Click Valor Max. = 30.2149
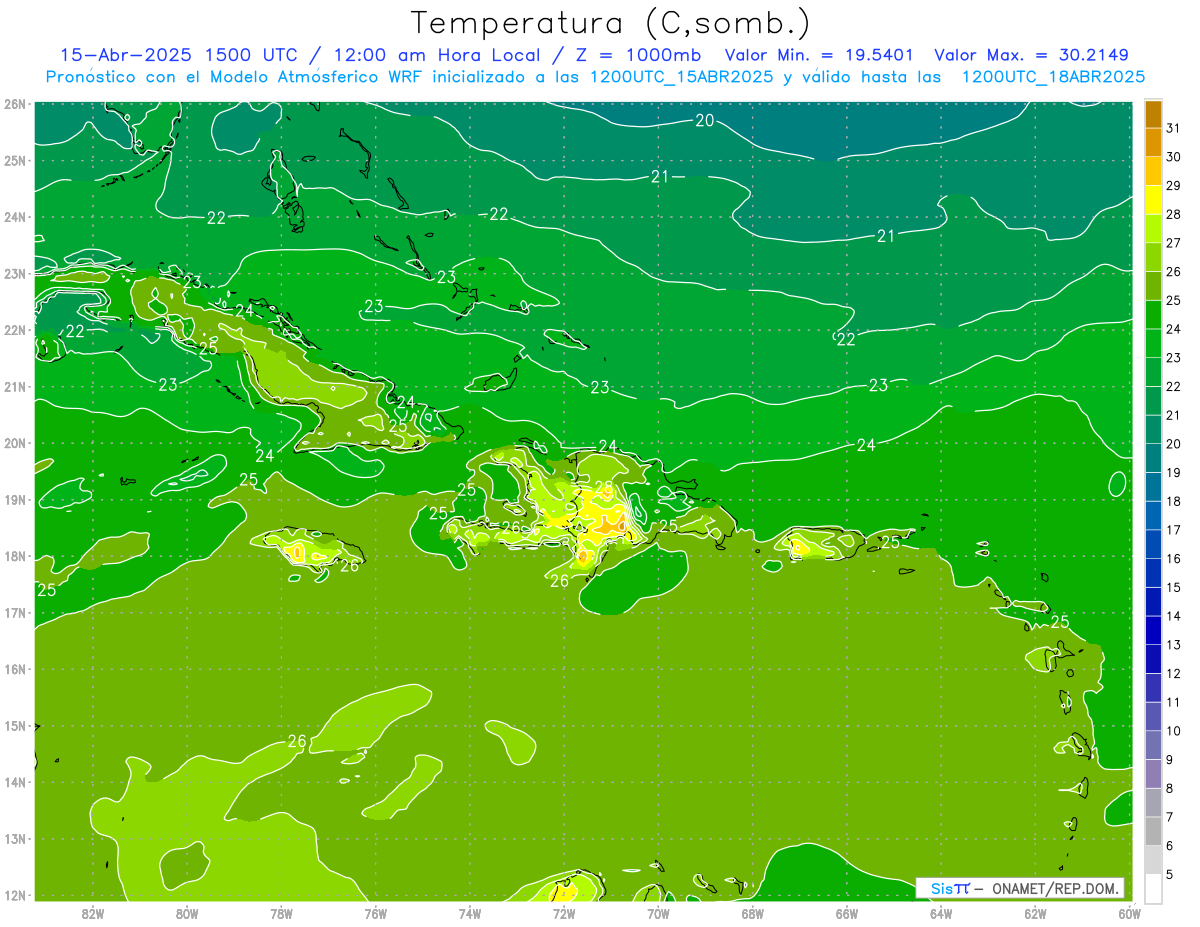Image resolution: width=1200 pixels, height=927 pixels. coord(1031,55)
